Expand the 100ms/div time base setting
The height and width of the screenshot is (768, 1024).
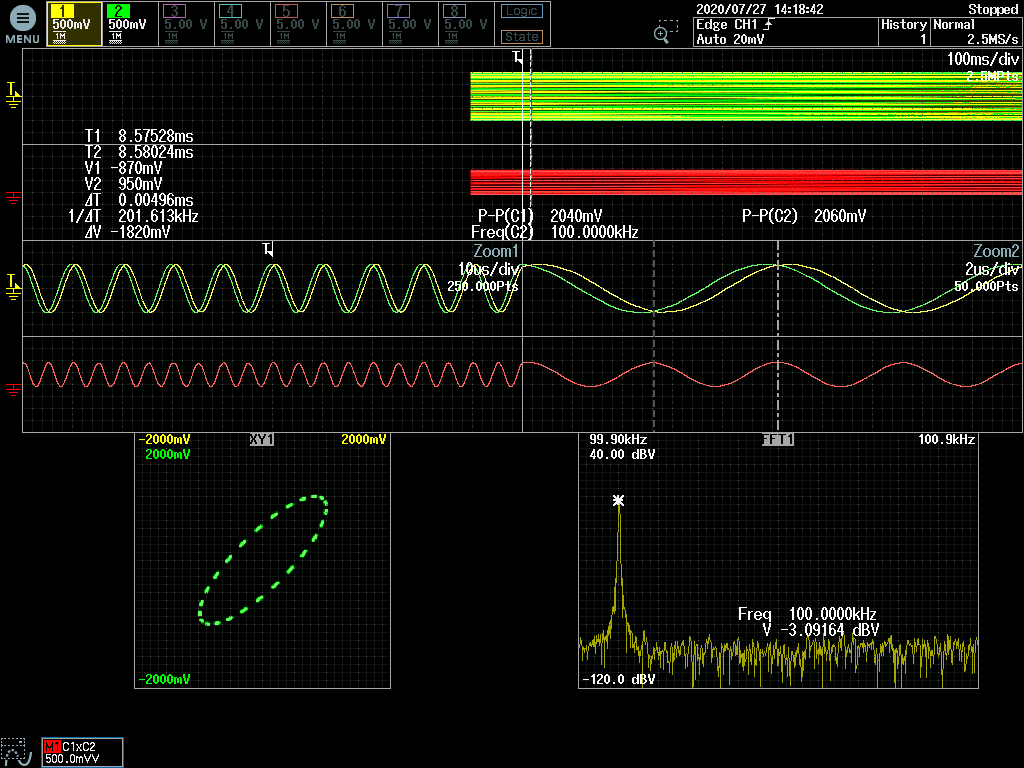tap(982, 59)
